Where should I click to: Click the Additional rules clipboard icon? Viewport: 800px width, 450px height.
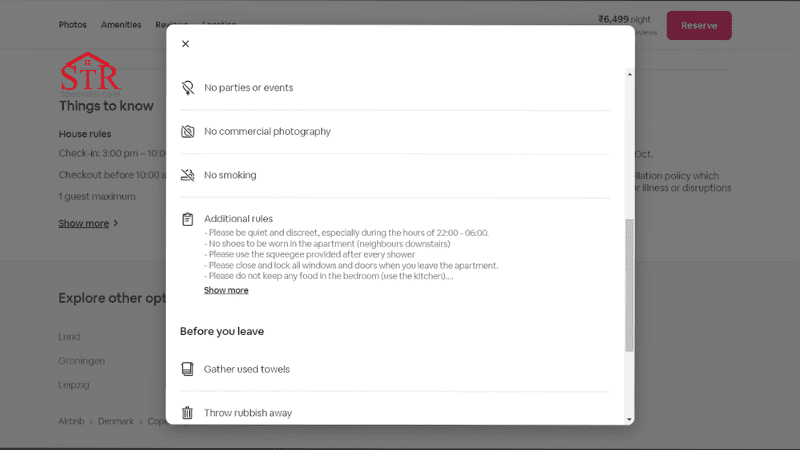coord(187,219)
